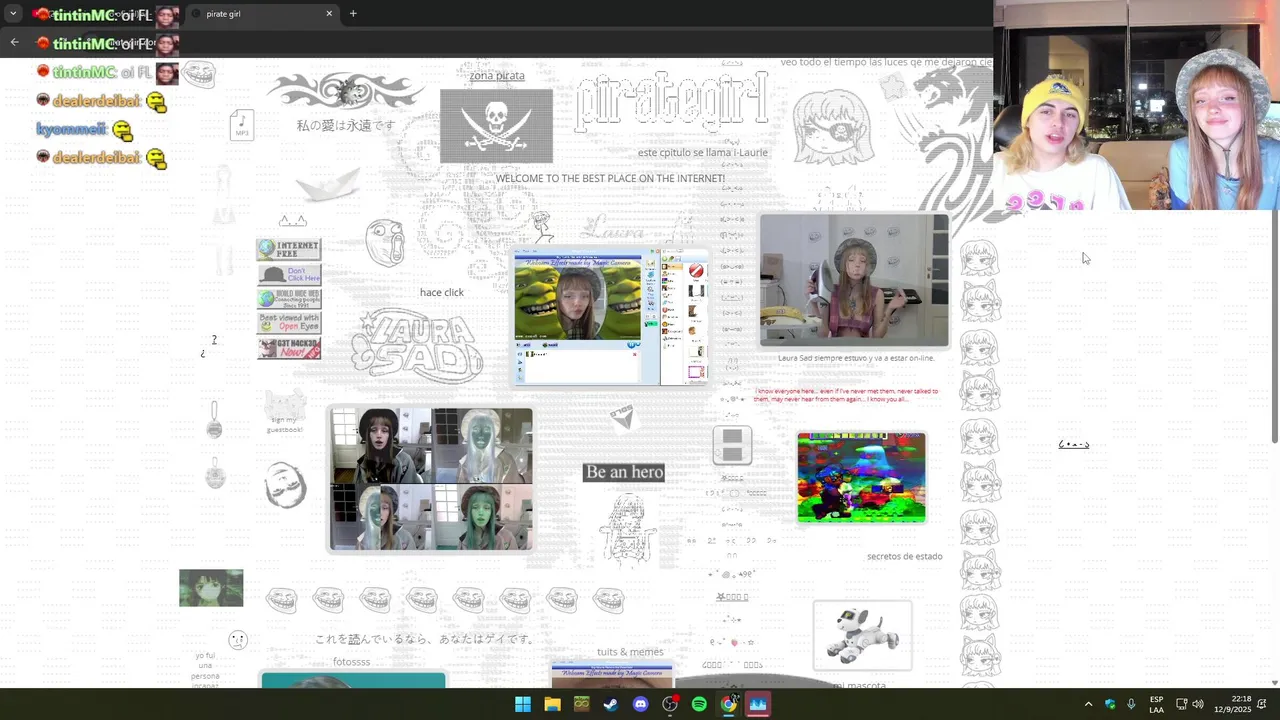Open the volume tray icon

coord(1198,704)
